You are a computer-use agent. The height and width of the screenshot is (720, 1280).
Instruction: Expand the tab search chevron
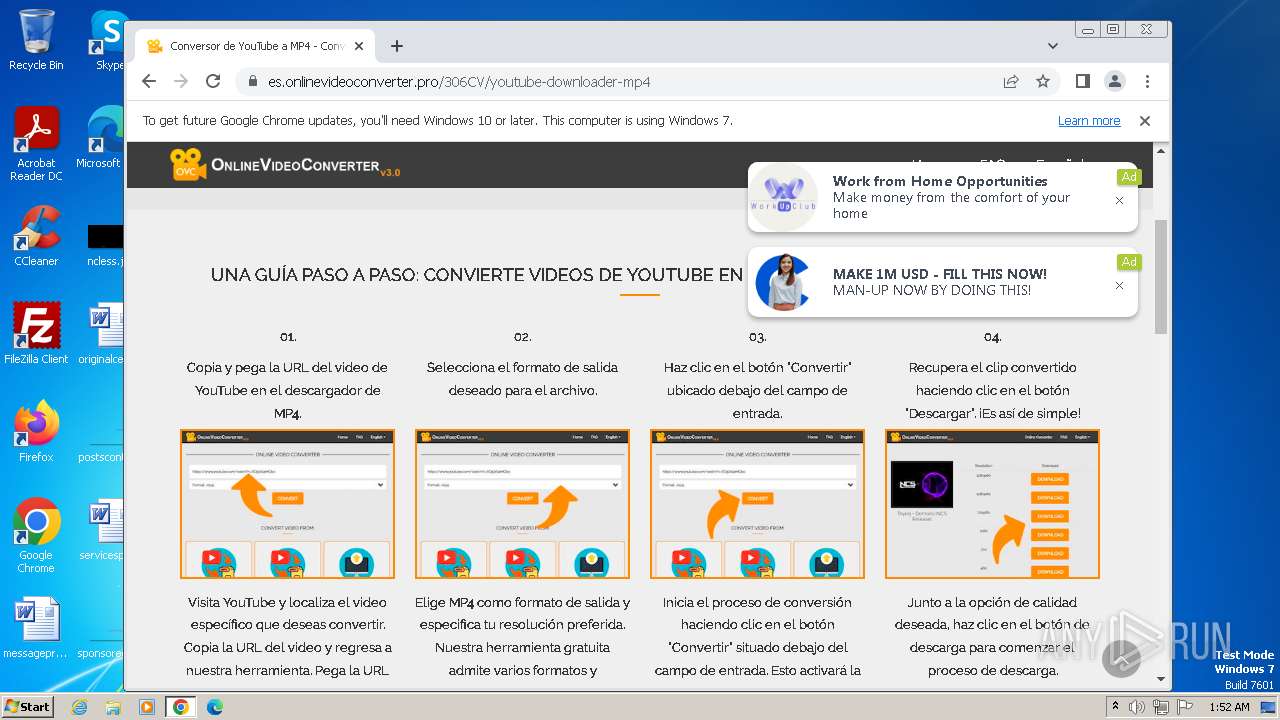(x=1053, y=46)
